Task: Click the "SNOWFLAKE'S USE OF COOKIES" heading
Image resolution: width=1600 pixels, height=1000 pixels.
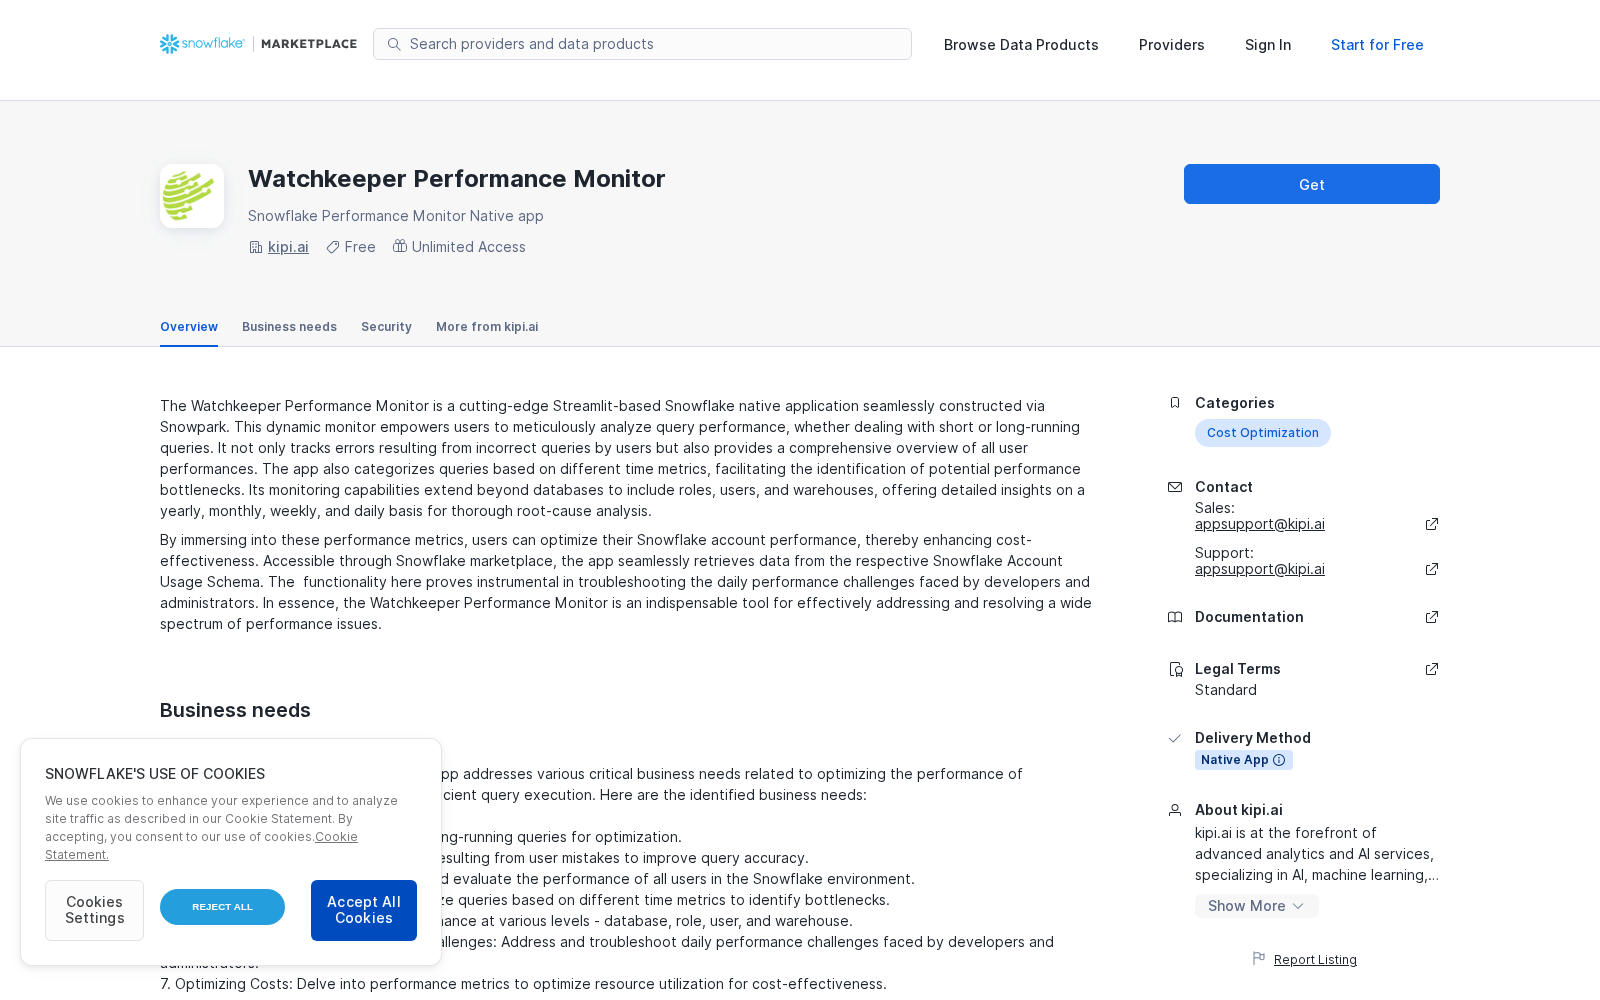Action: point(155,774)
